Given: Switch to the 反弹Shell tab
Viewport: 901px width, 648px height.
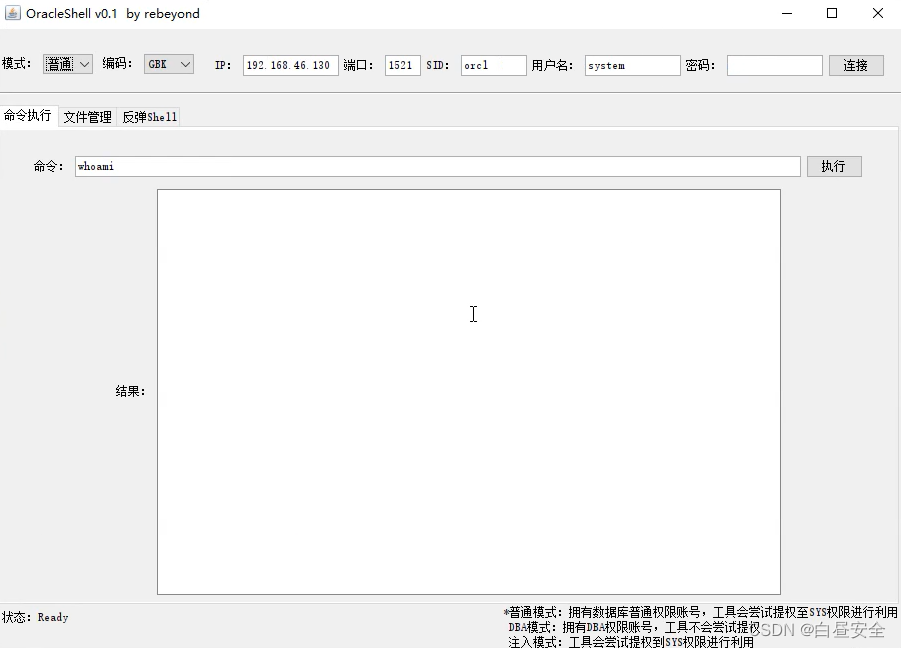Looking at the screenshot, I should (149, 117).
